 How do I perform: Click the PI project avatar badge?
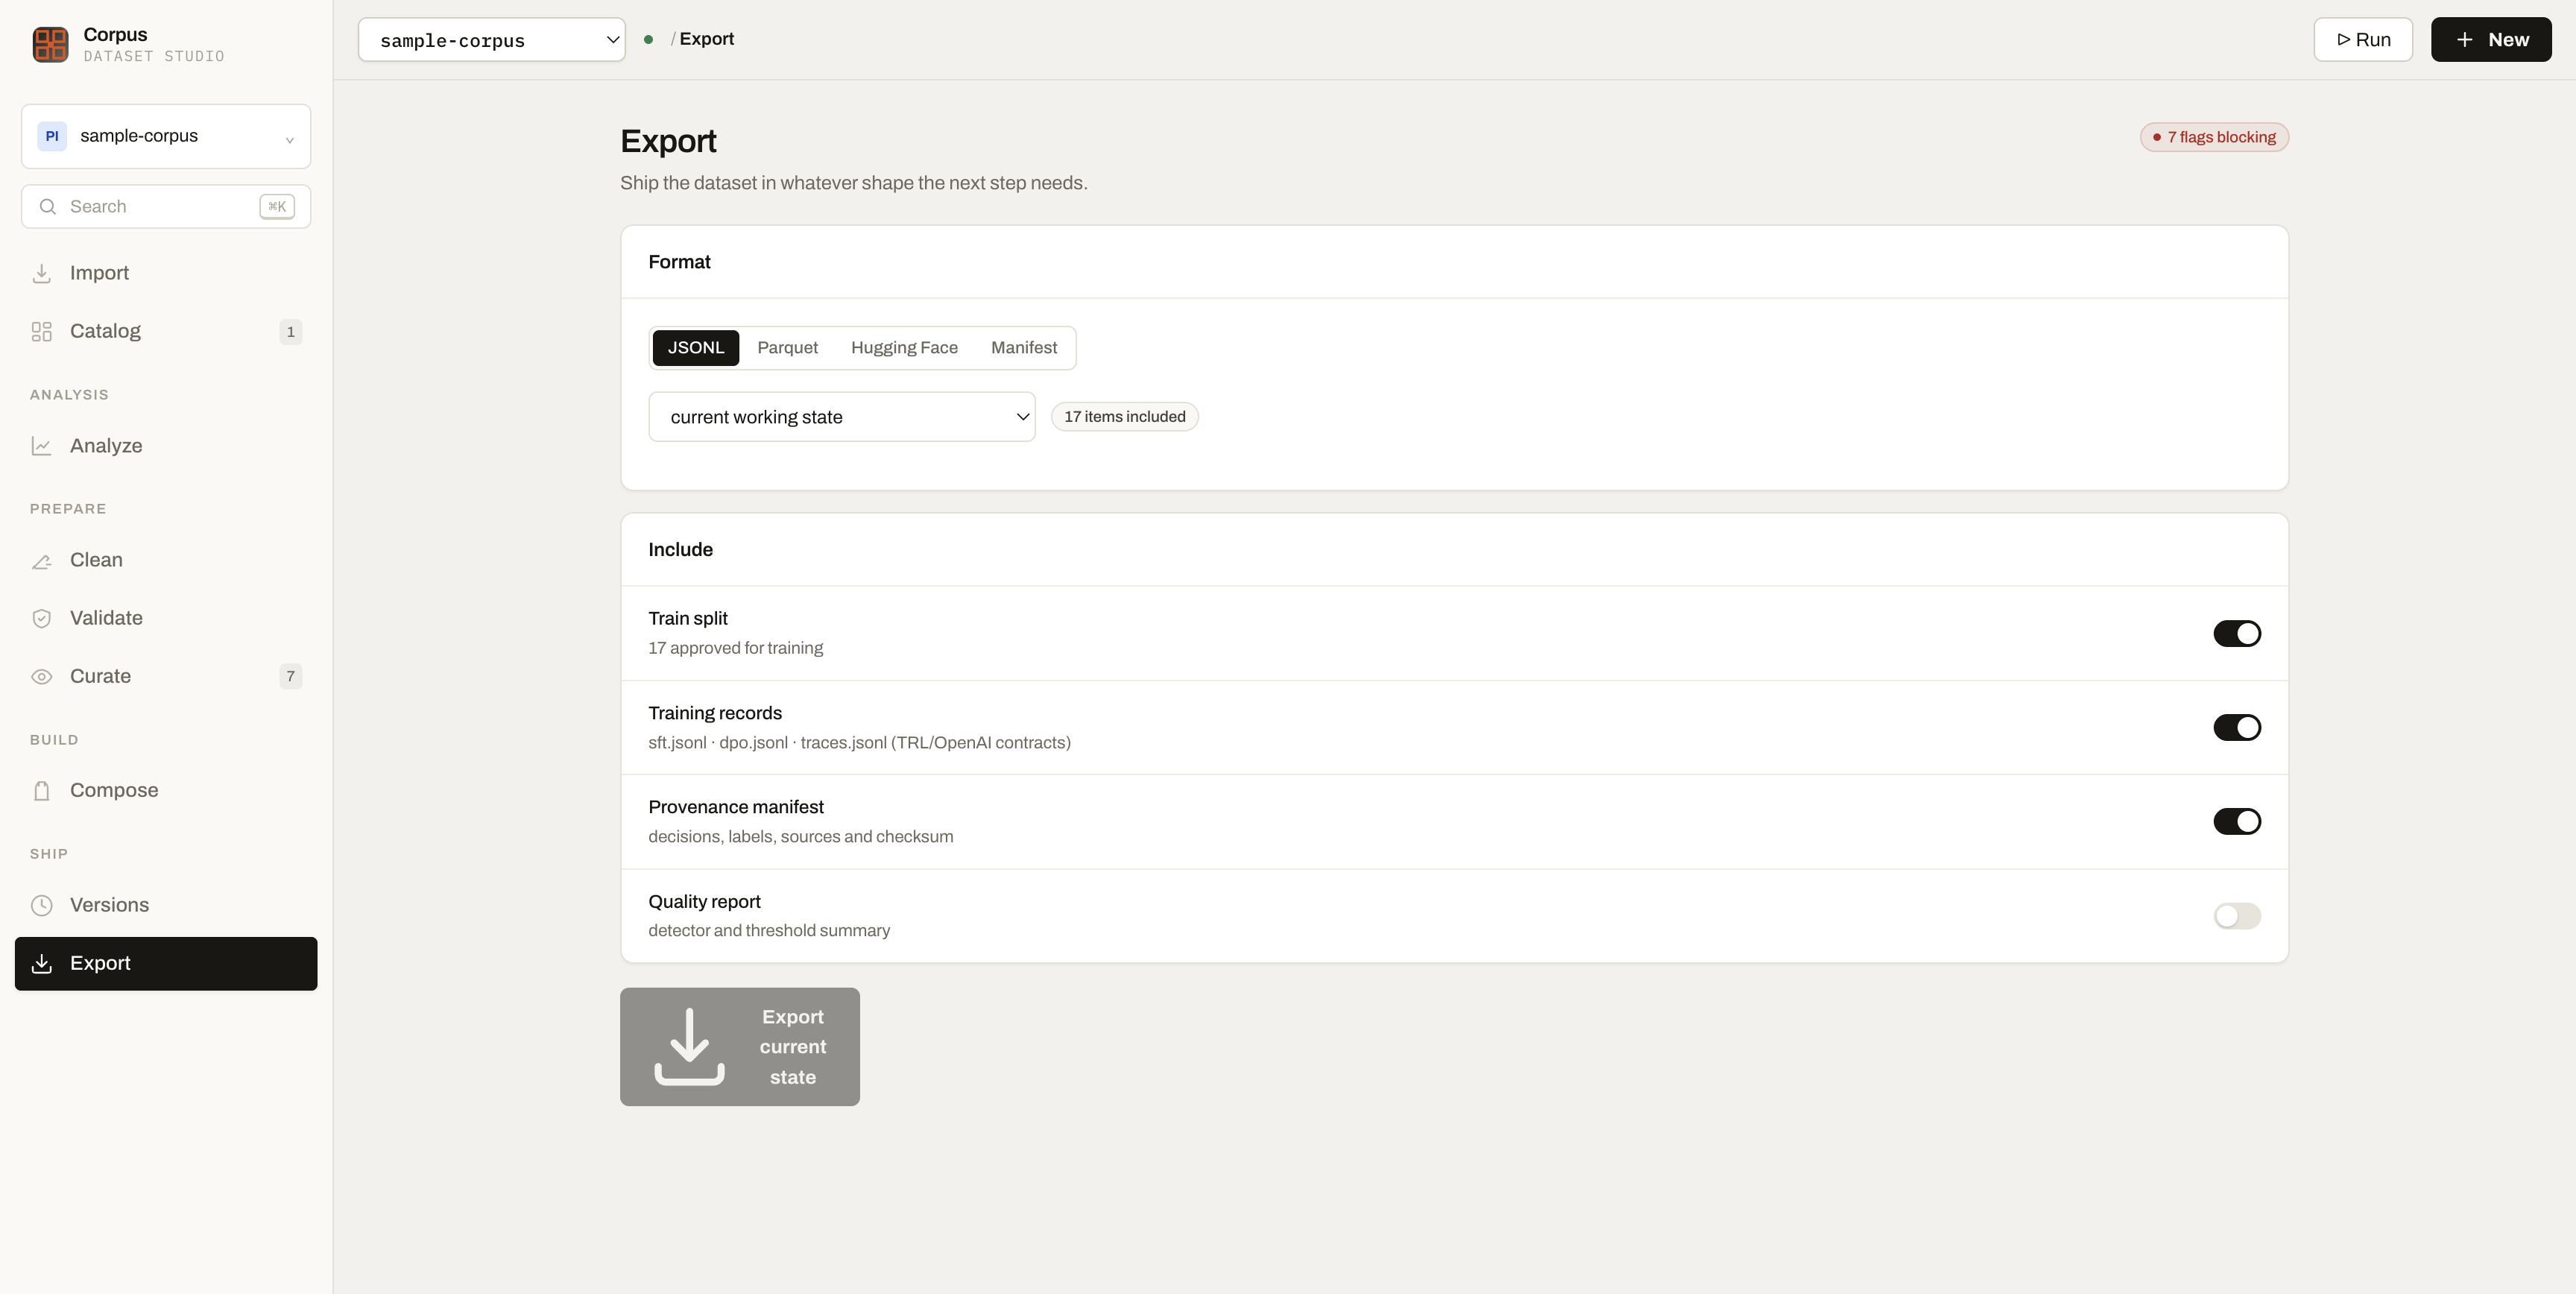(x=52, y=136)
